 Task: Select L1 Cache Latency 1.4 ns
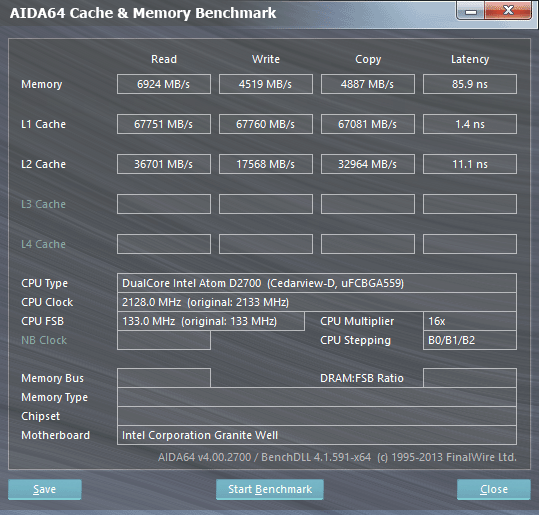tap(470, 124)
